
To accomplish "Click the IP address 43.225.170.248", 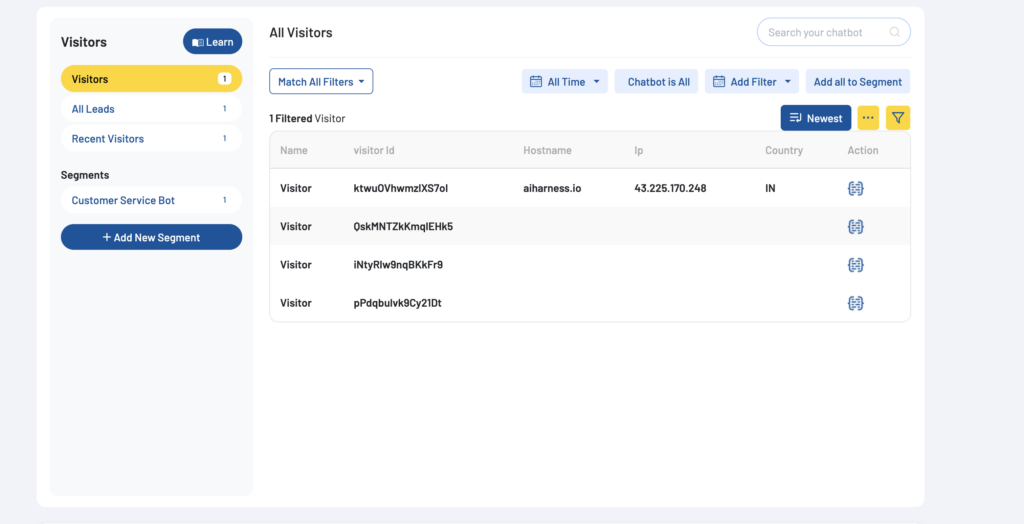I will (670, 188).
